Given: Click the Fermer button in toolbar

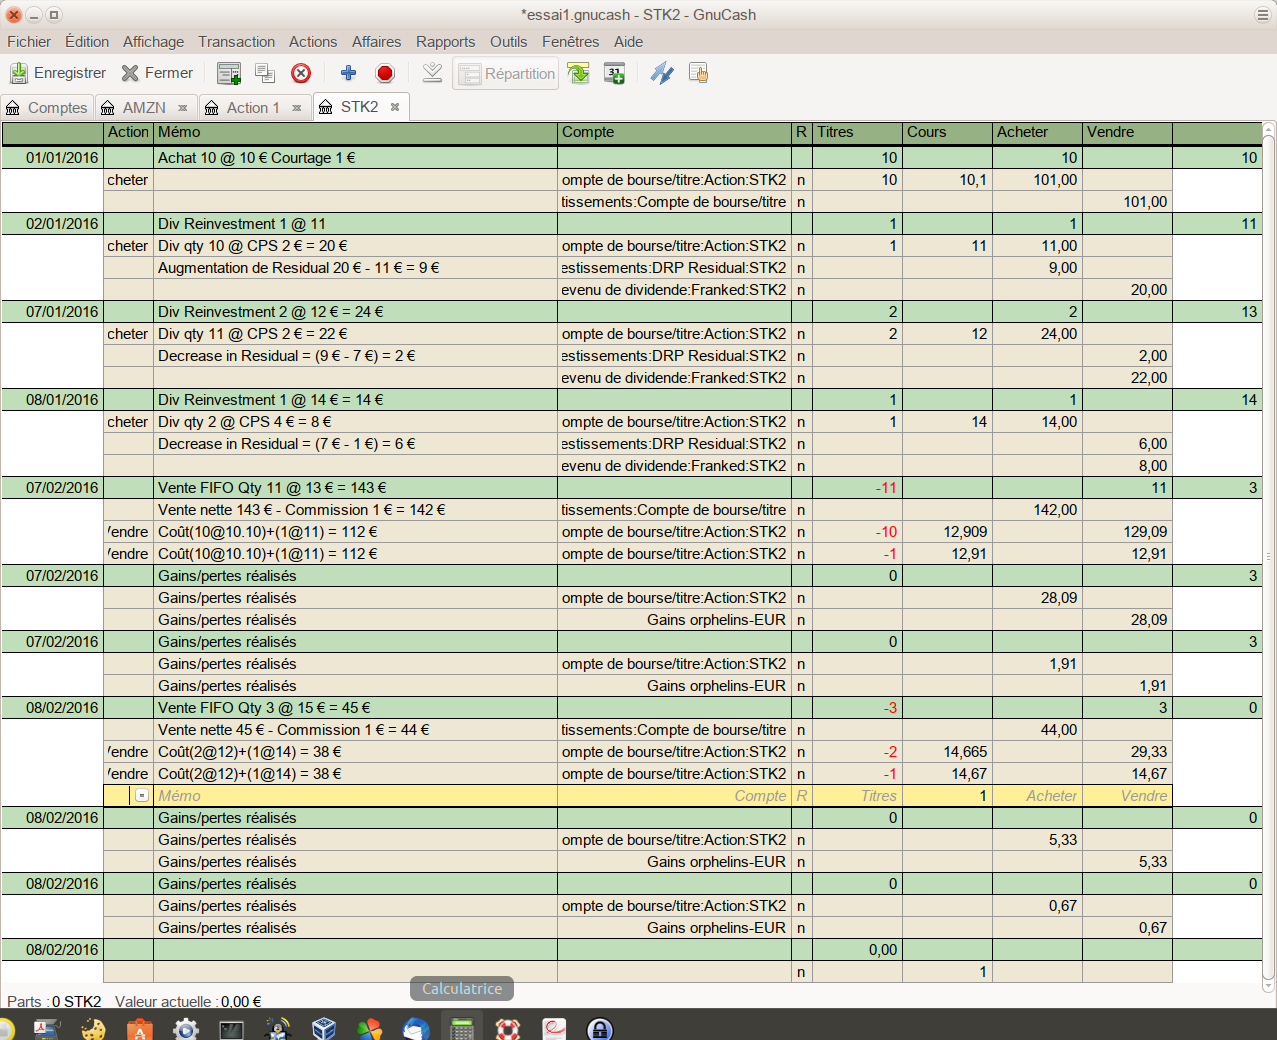Looking at the screenshot, I should pos(157,73).
